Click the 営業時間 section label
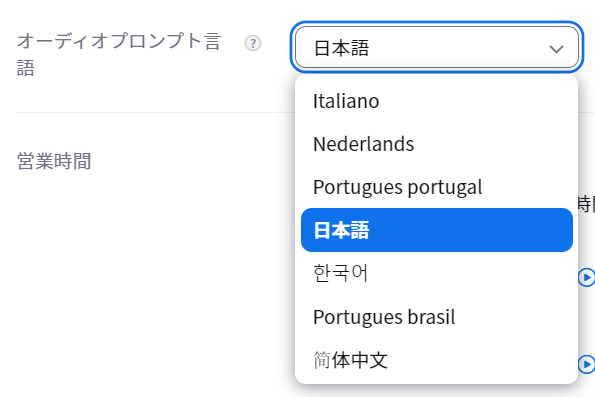595x397 pixels. [x=54, y=161]
